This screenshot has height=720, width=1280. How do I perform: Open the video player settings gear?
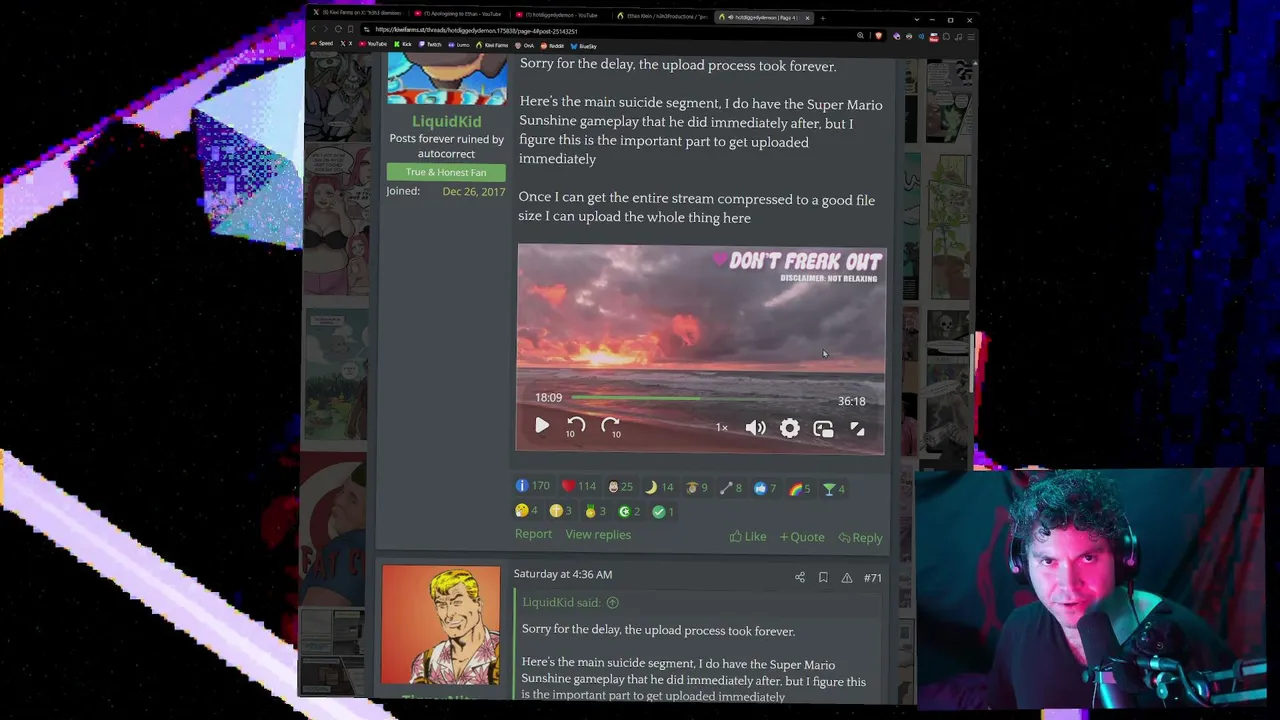(790, 428)
